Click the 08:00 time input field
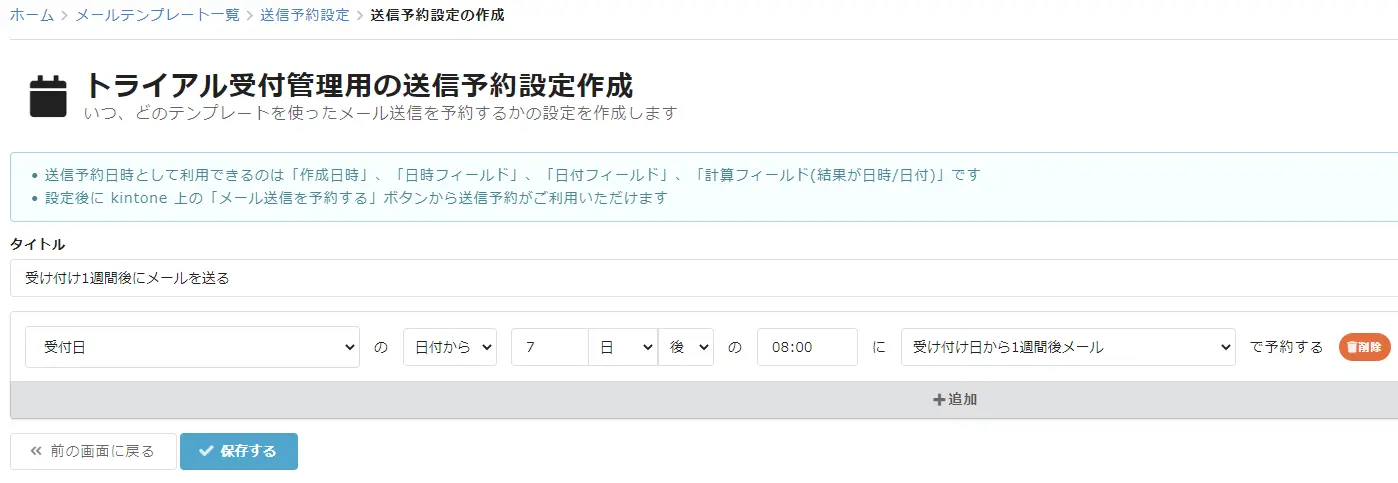Viewport: 1398px width, 483px height. (807, 347)
